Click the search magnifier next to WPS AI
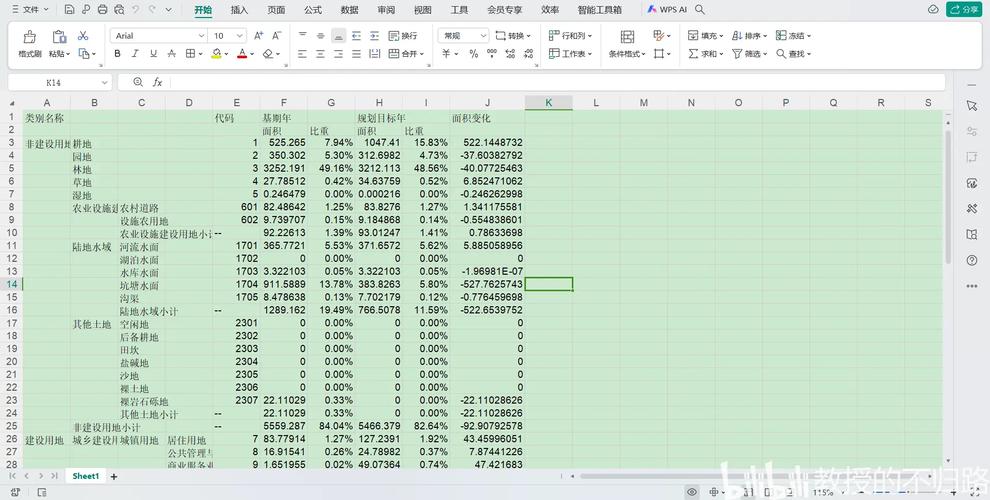 coord(700,9)
